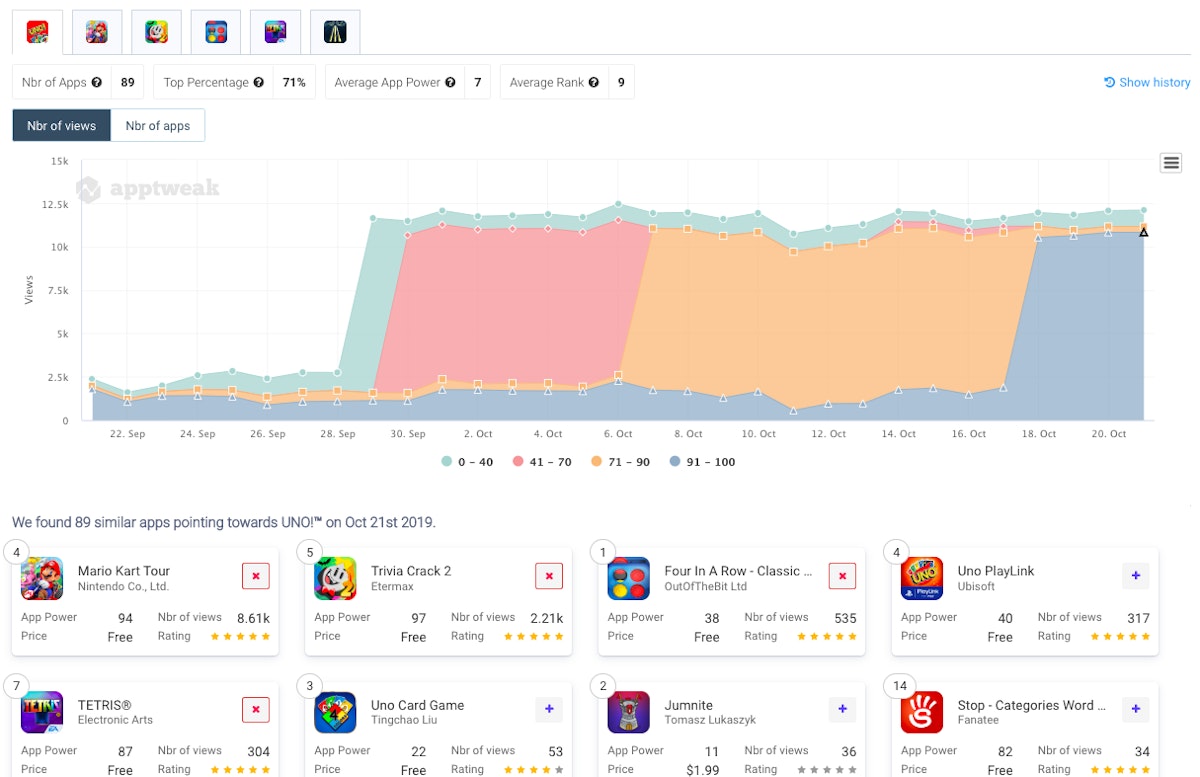Open the Show history link
This screenshot has width=1200, height=777.
coord(1147,83)
